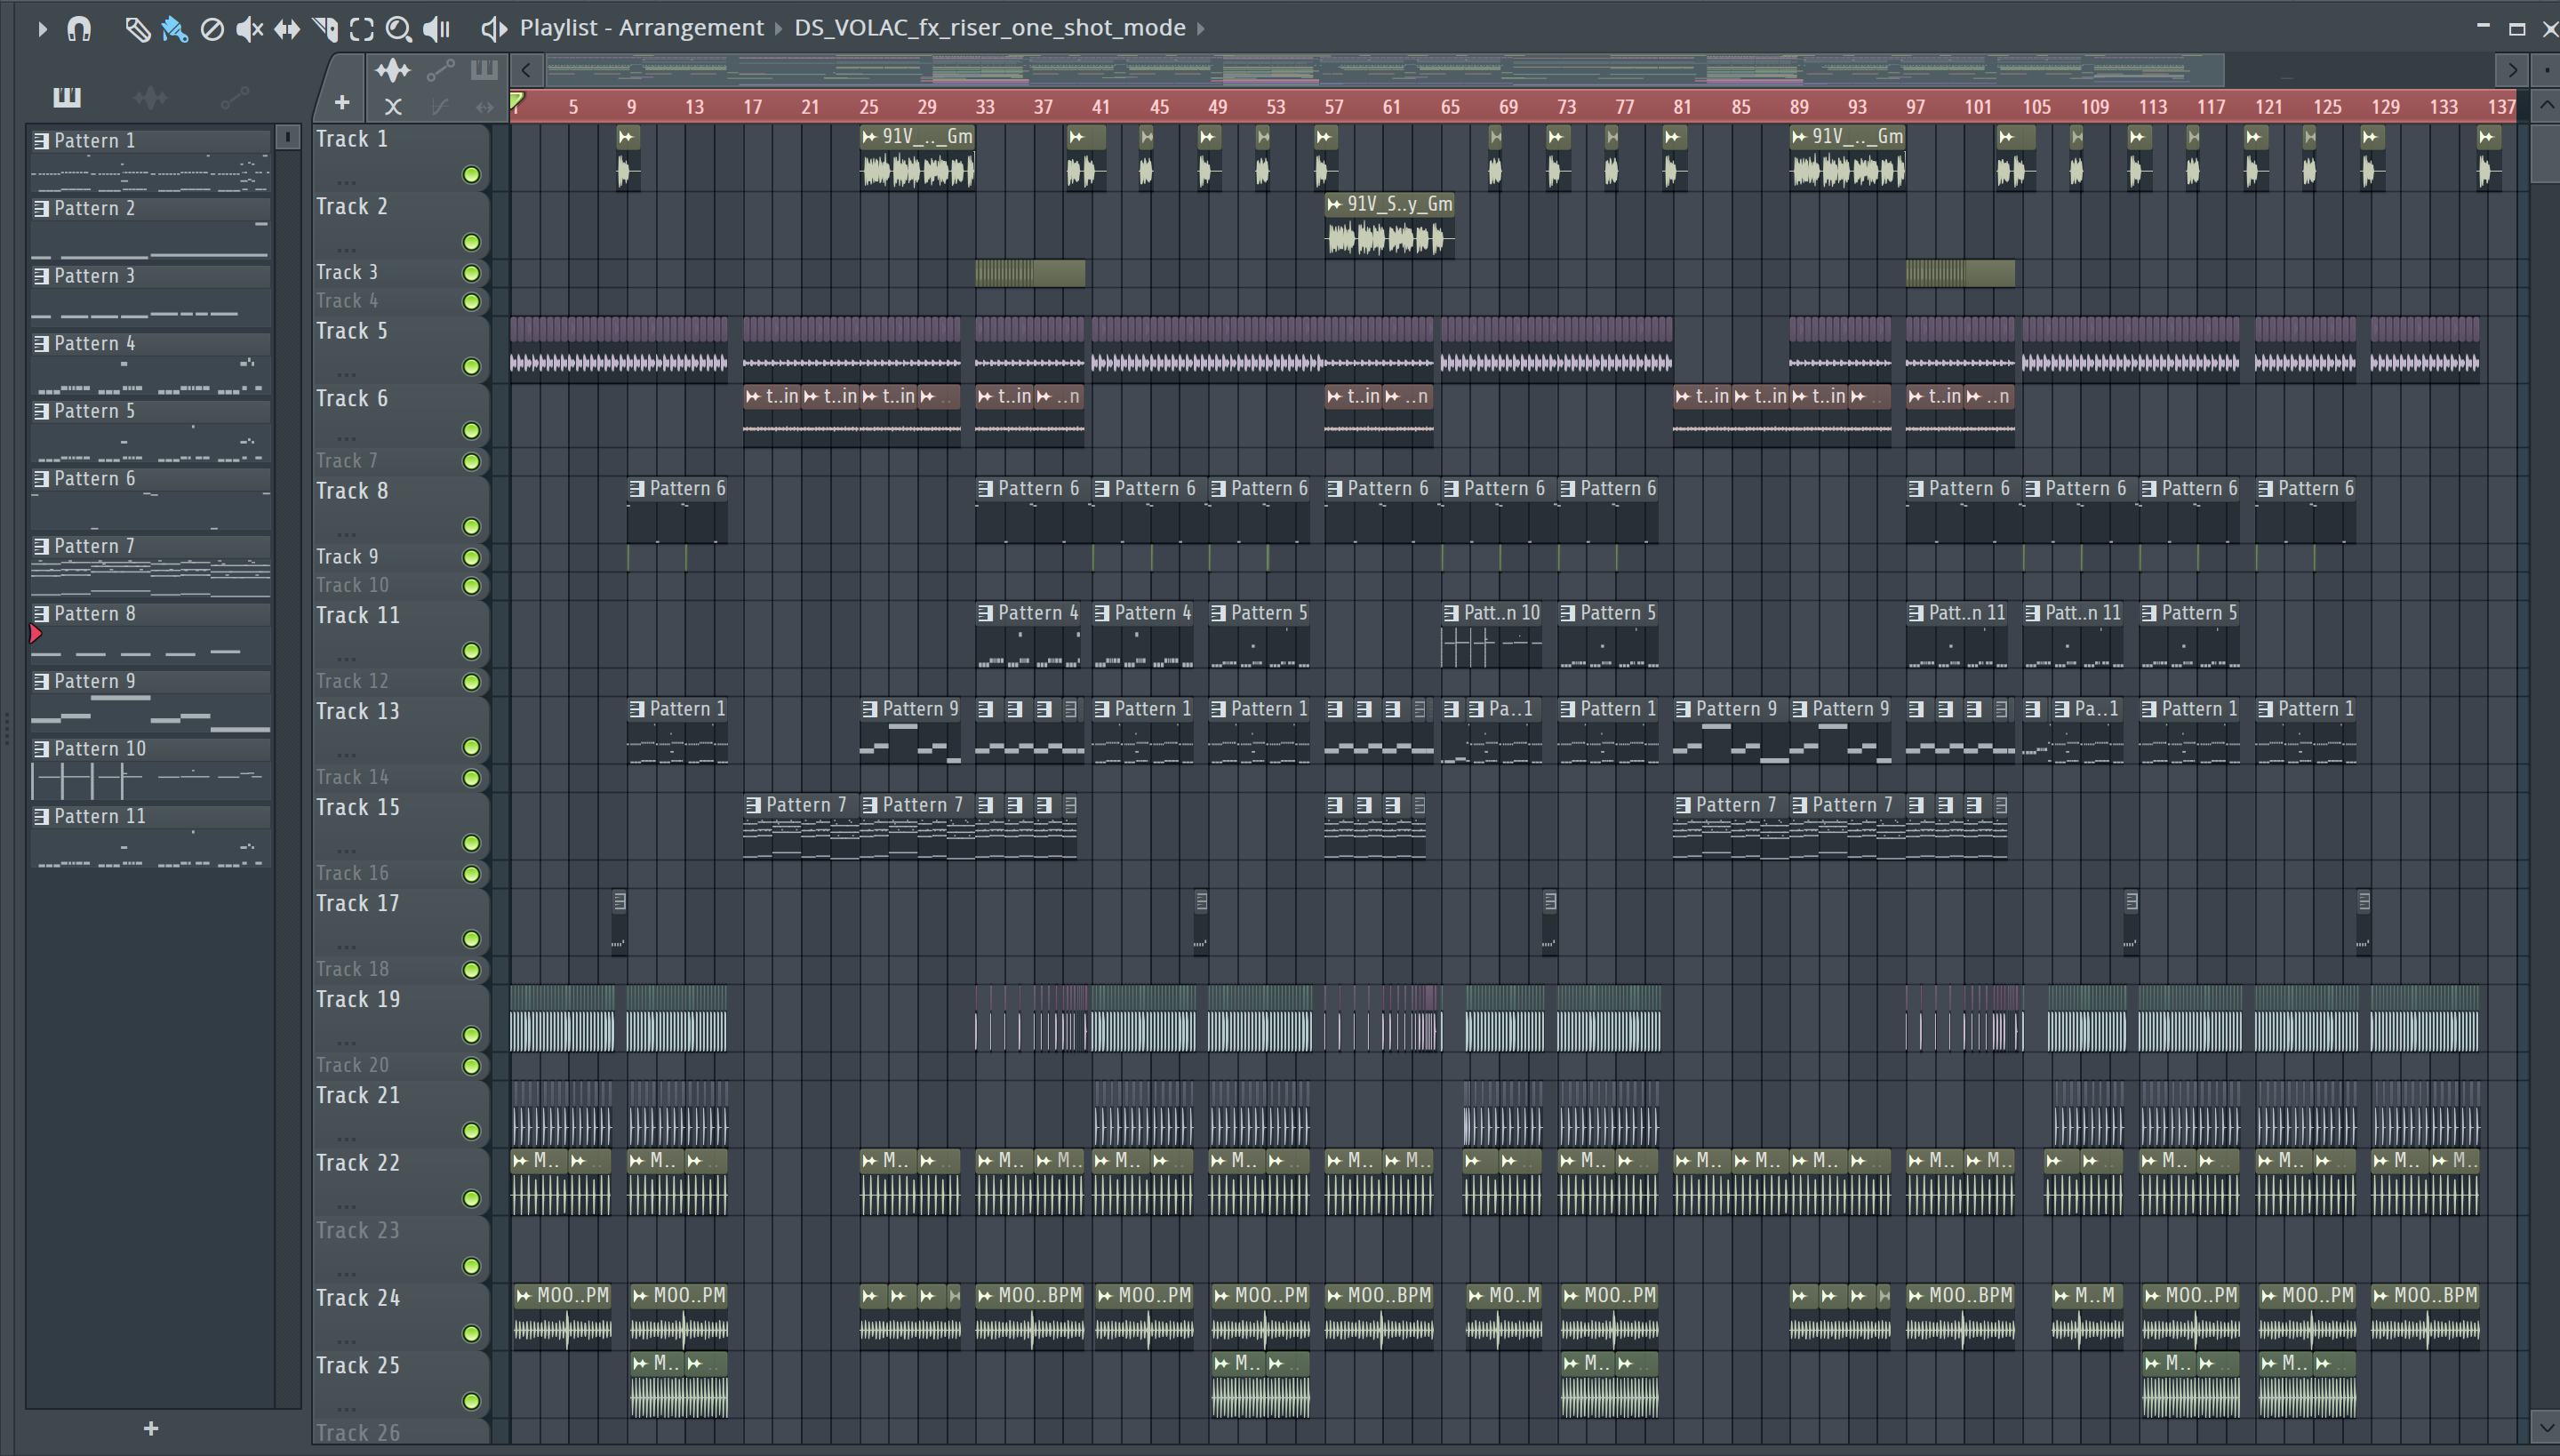
Task: Open Track 24 options dots
Action: pyautogui.click(x=347, y=1340)
